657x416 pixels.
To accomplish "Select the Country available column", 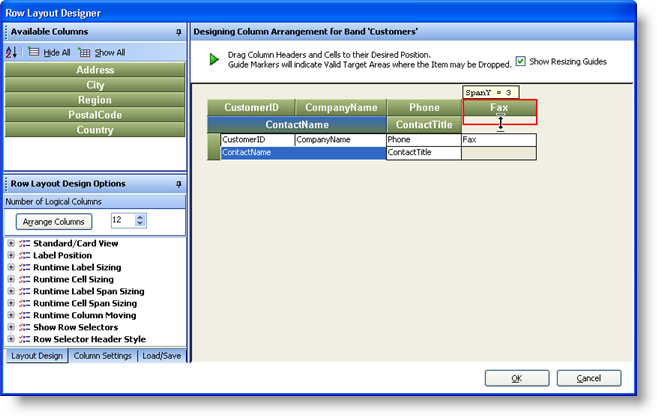I will (95, 130).
